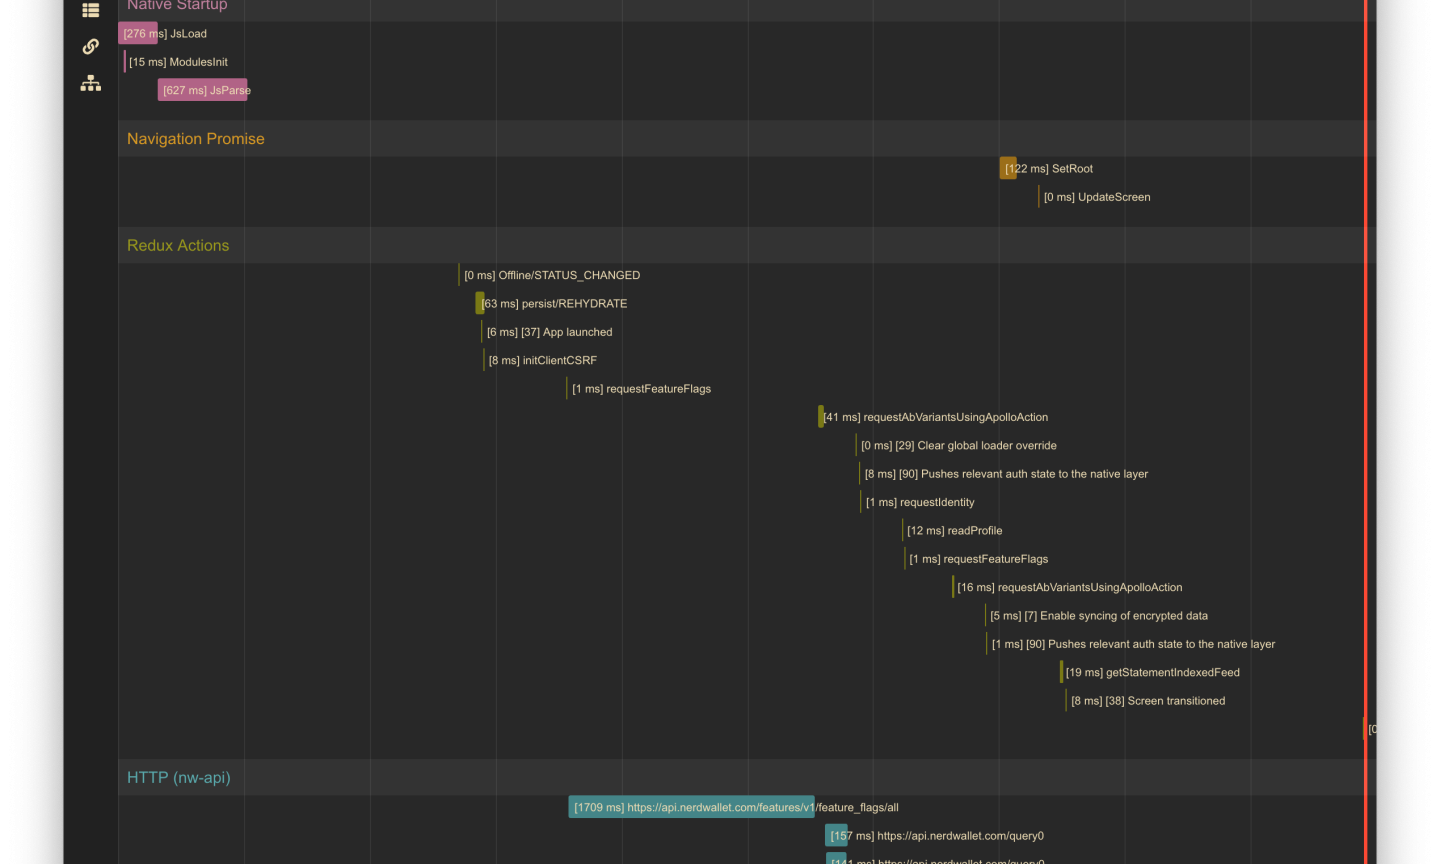Expand the HTTP (nw-api) section header
Viewport: 1440px width, 864px height.
178,778
